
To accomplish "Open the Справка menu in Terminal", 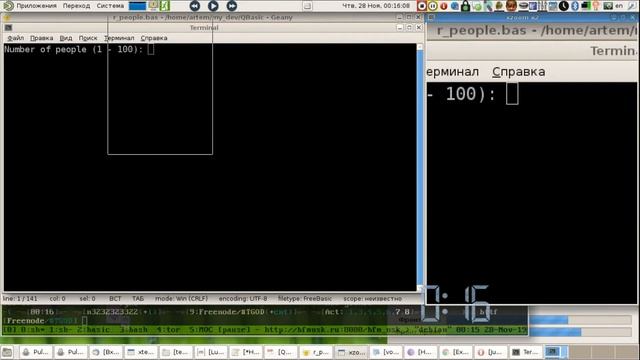I will click(154, 38).
